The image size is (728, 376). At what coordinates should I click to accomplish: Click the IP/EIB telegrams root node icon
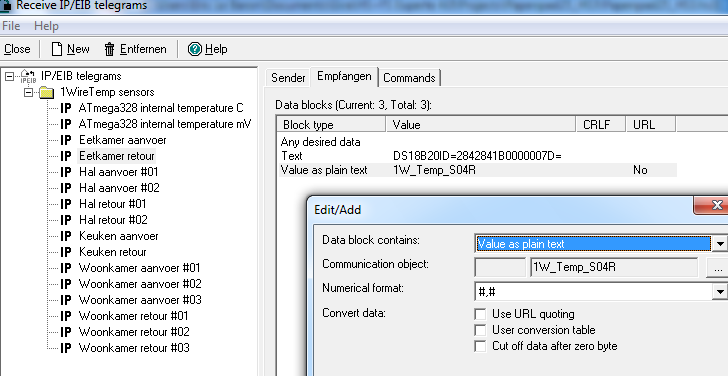tap(28, 76)
